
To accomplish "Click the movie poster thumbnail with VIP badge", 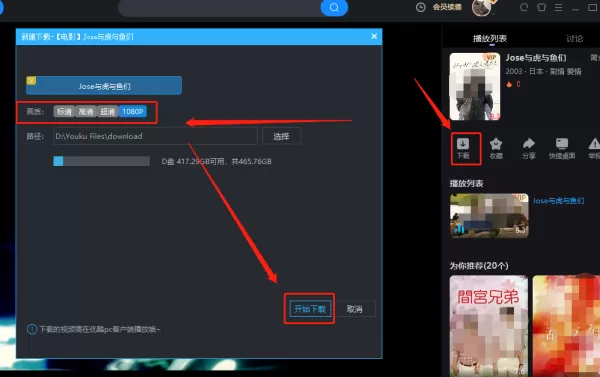I will (x=475, y=86).
